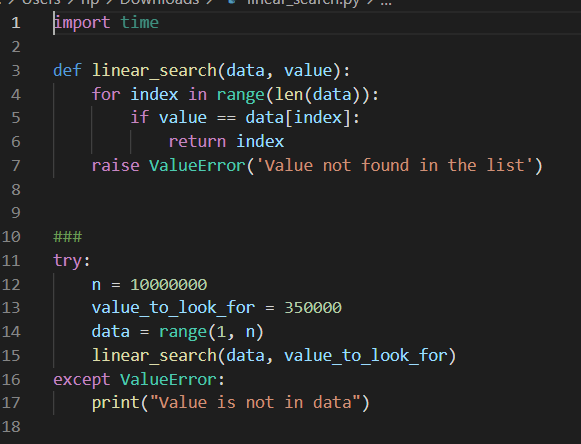Click "linear_search" in the definition on line 3
Screen dimensions: 581x444
pos(154,70)
